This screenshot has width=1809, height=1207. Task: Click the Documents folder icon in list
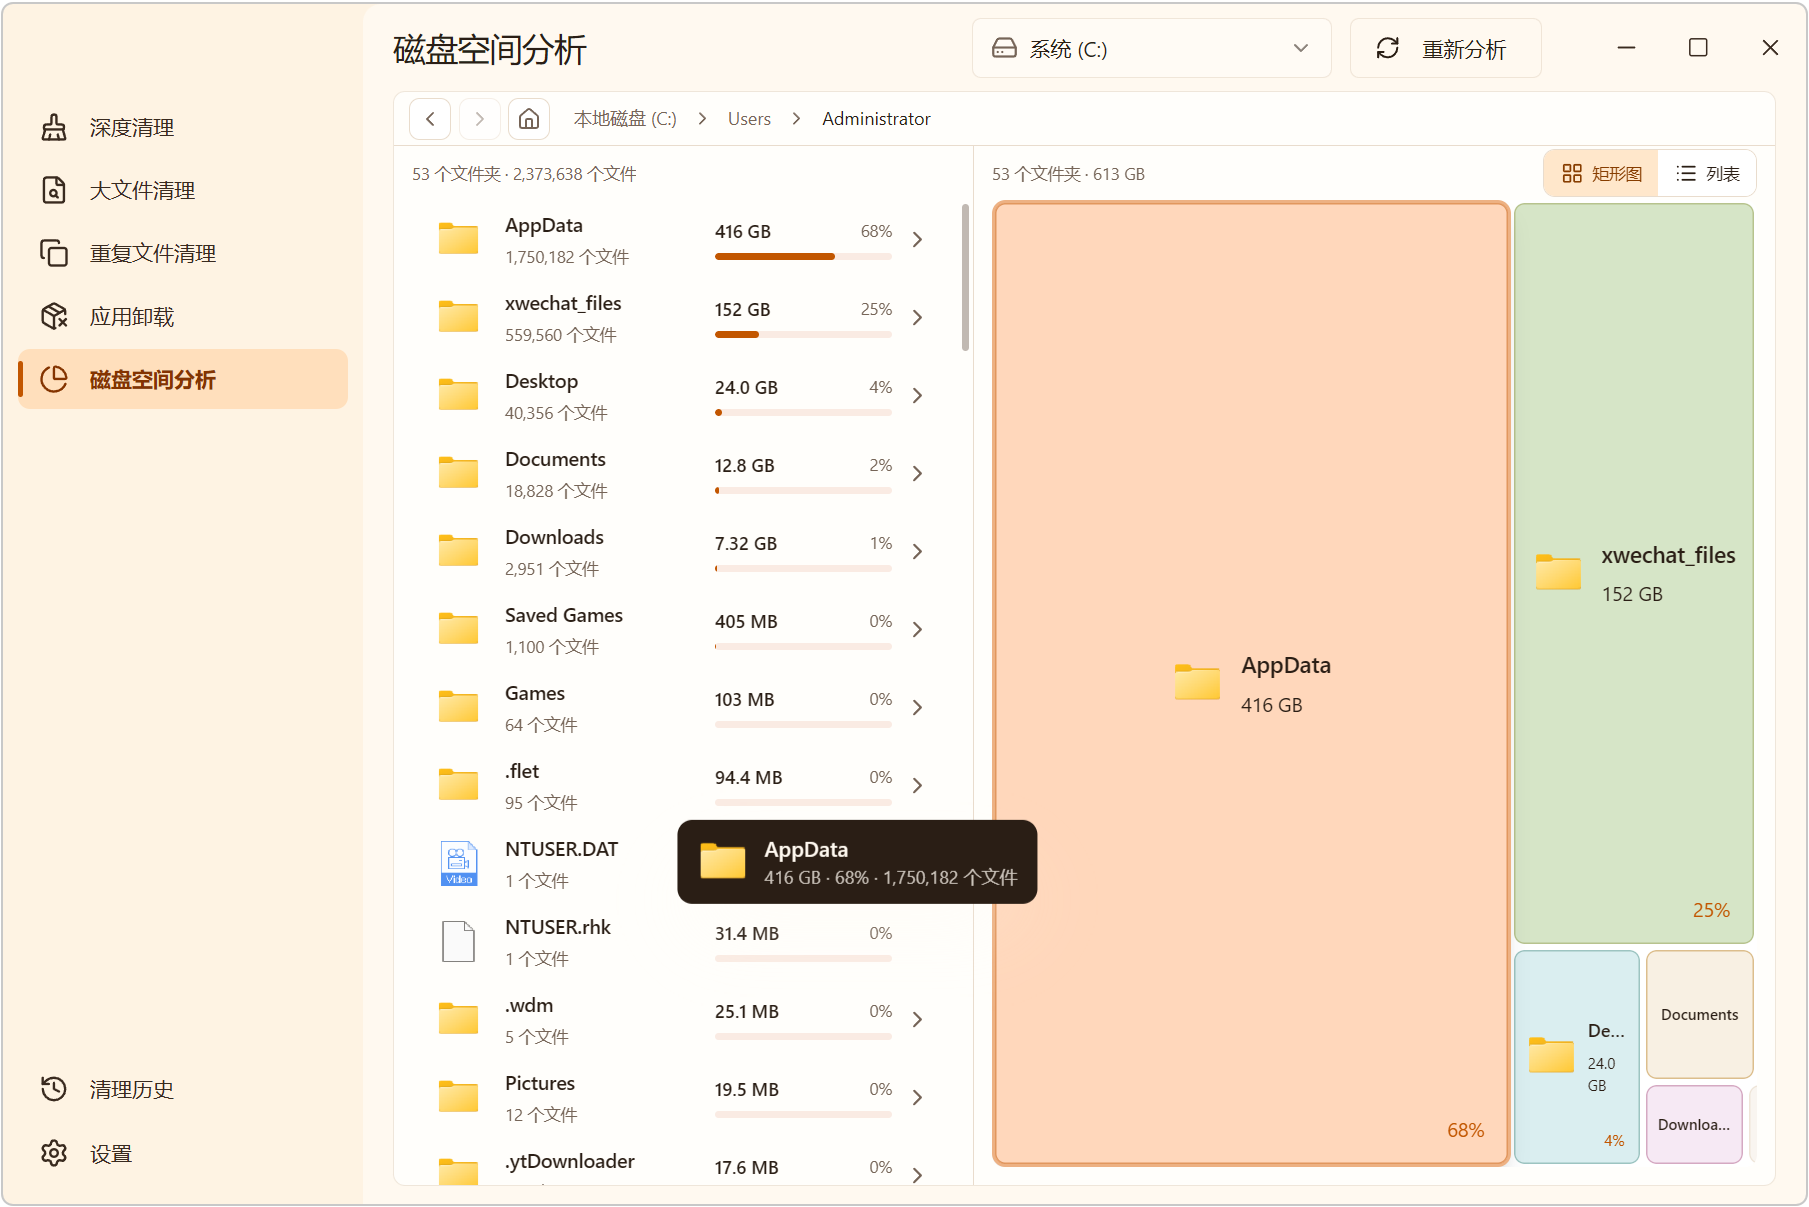click(x=458, y=472)
